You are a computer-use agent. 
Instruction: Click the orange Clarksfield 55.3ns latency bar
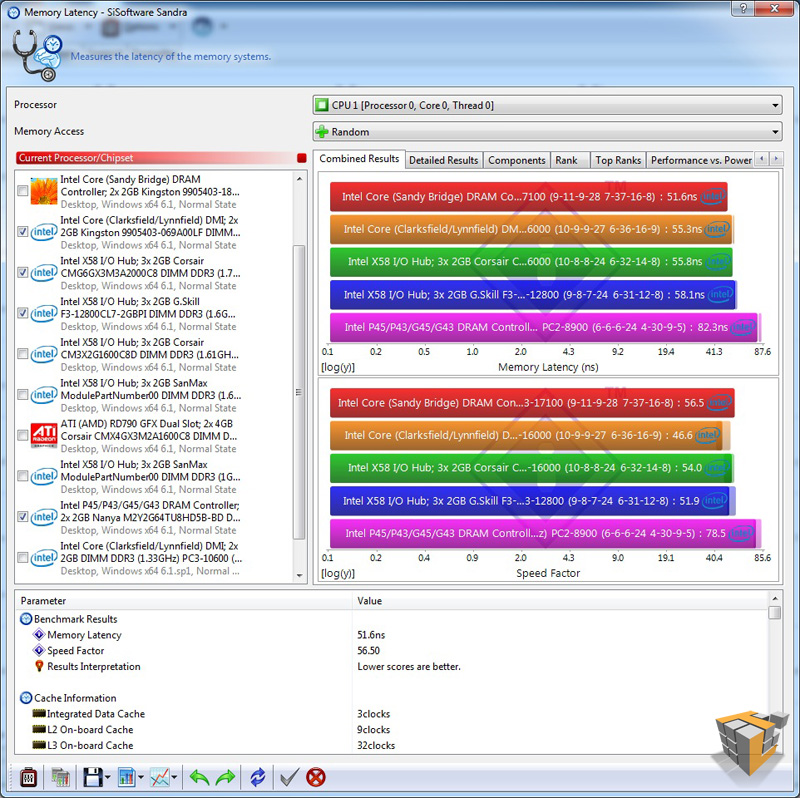click(531, 229)
